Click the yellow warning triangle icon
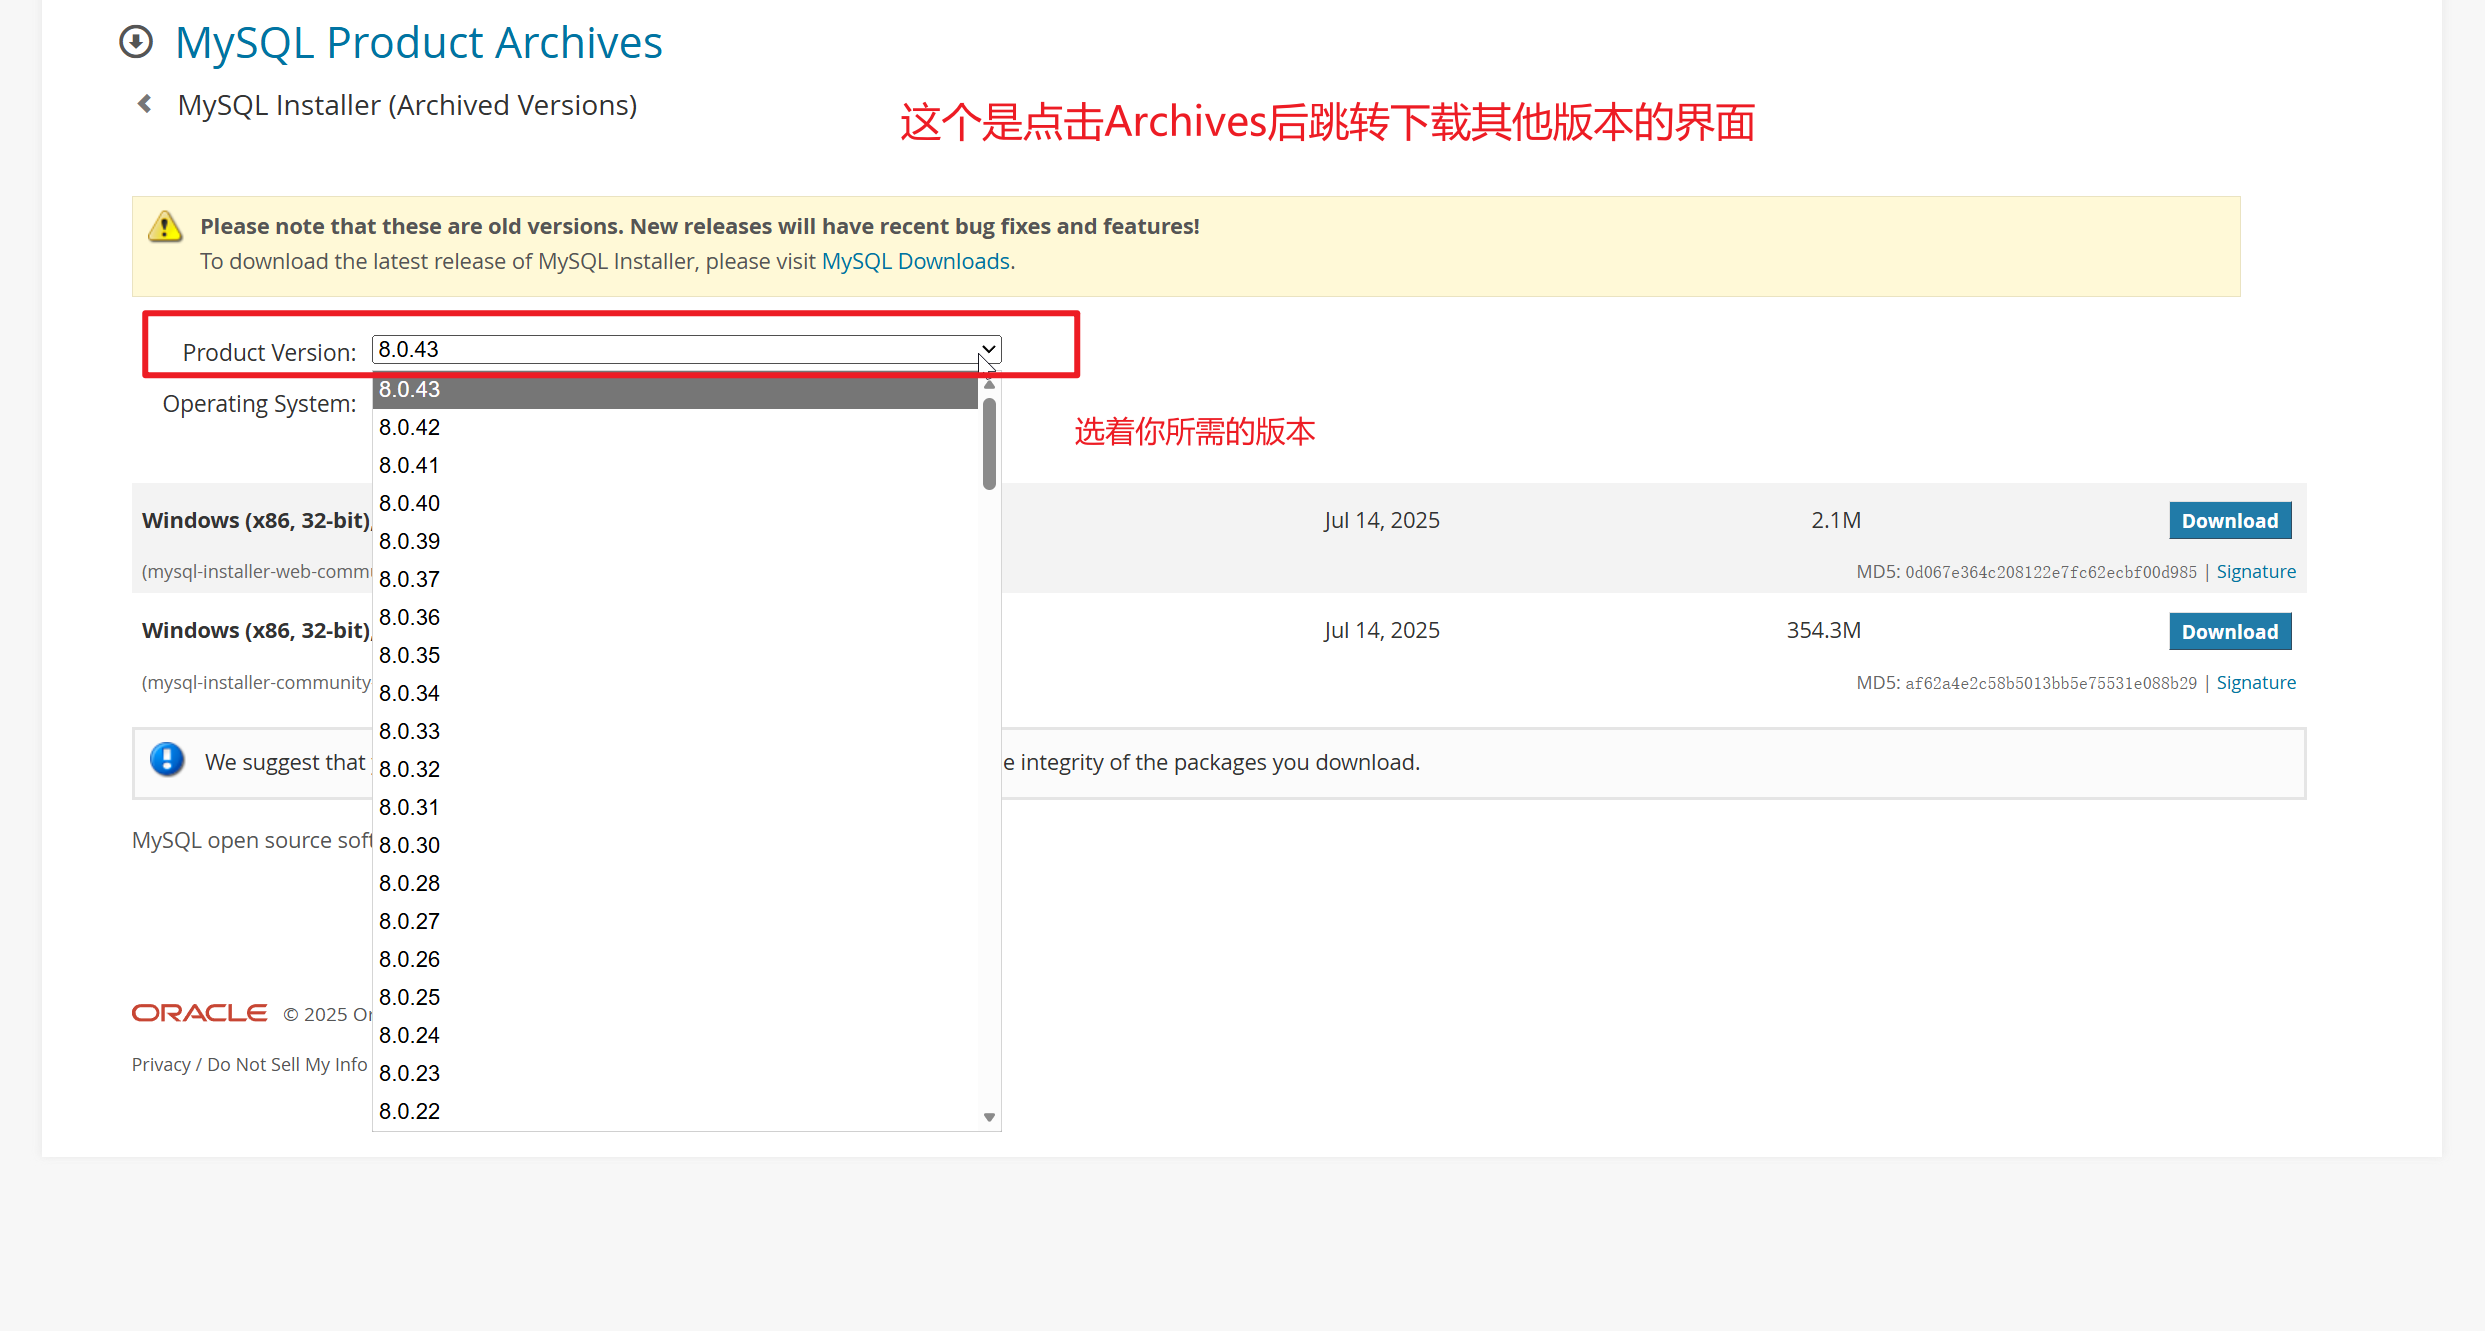 pyautogui.click(x=165, y=227)
